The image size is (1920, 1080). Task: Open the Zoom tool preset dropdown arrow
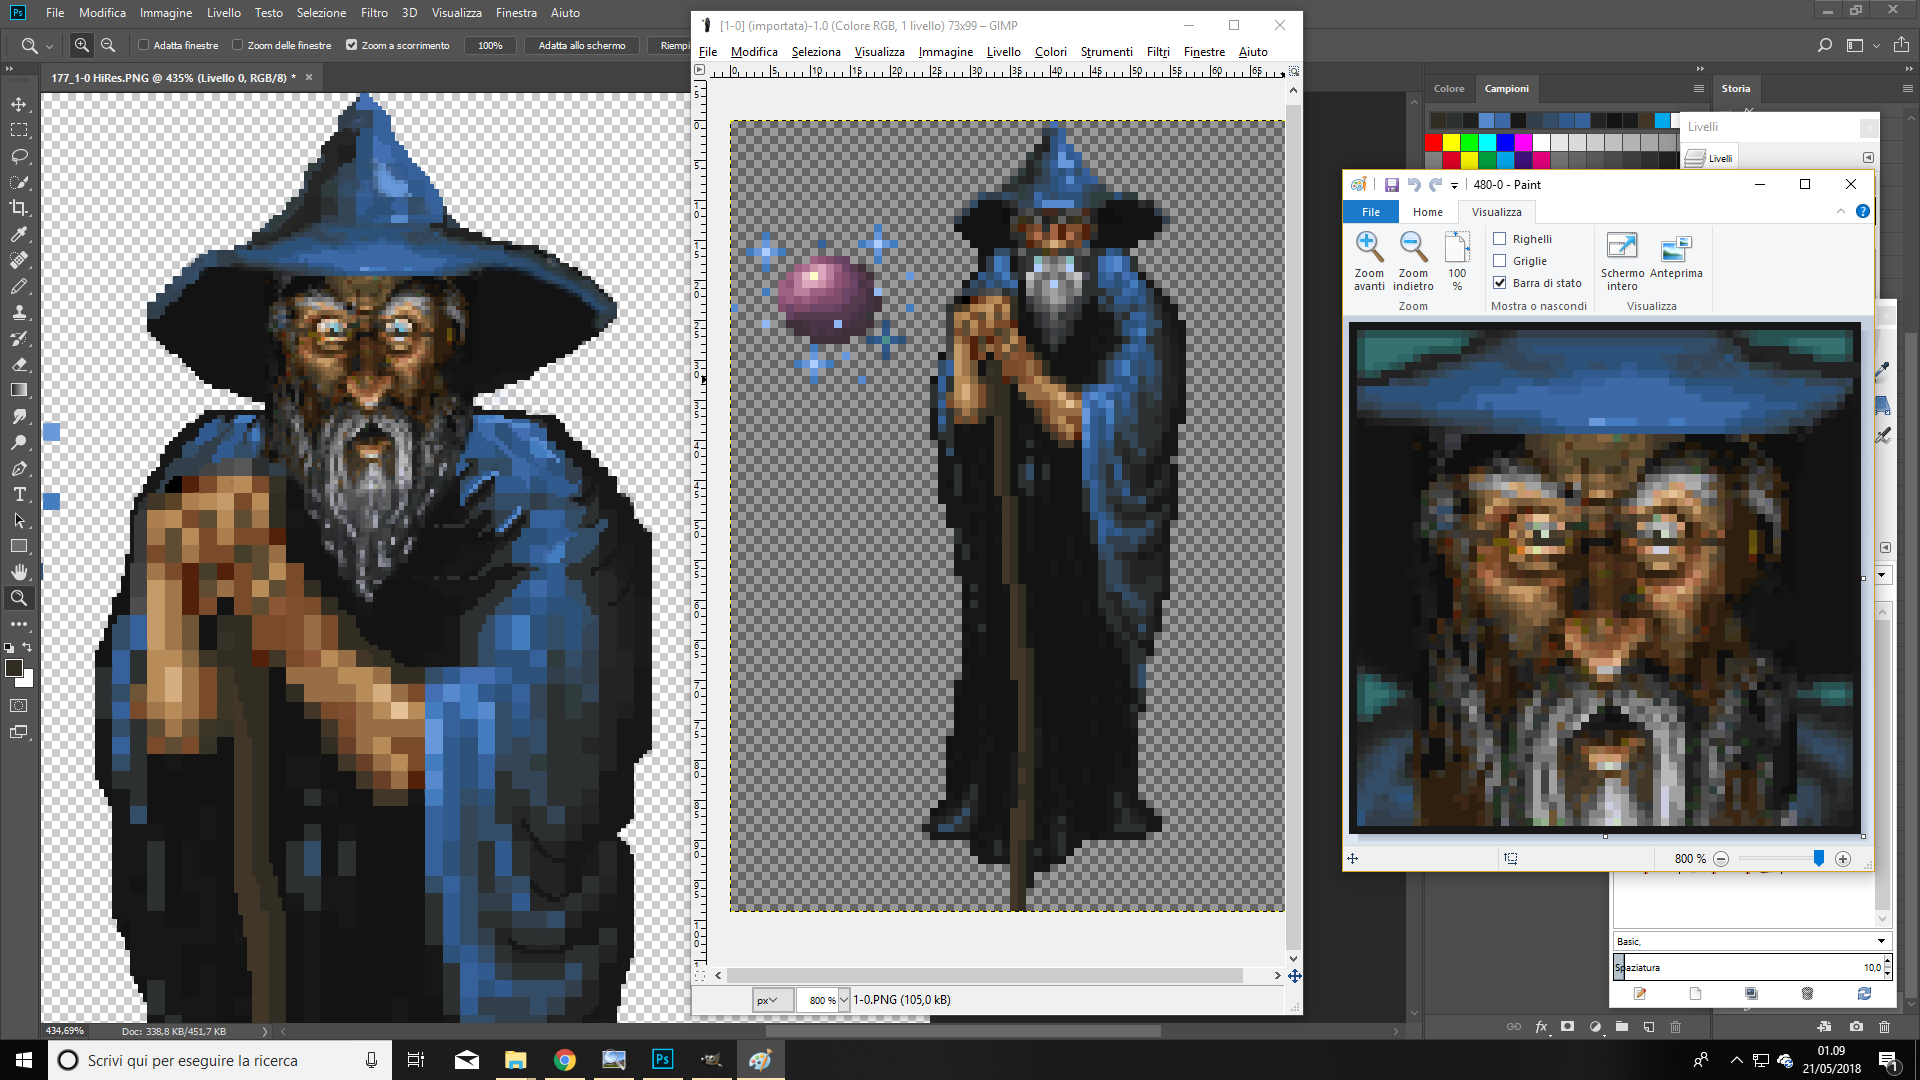tap(49, 46)
